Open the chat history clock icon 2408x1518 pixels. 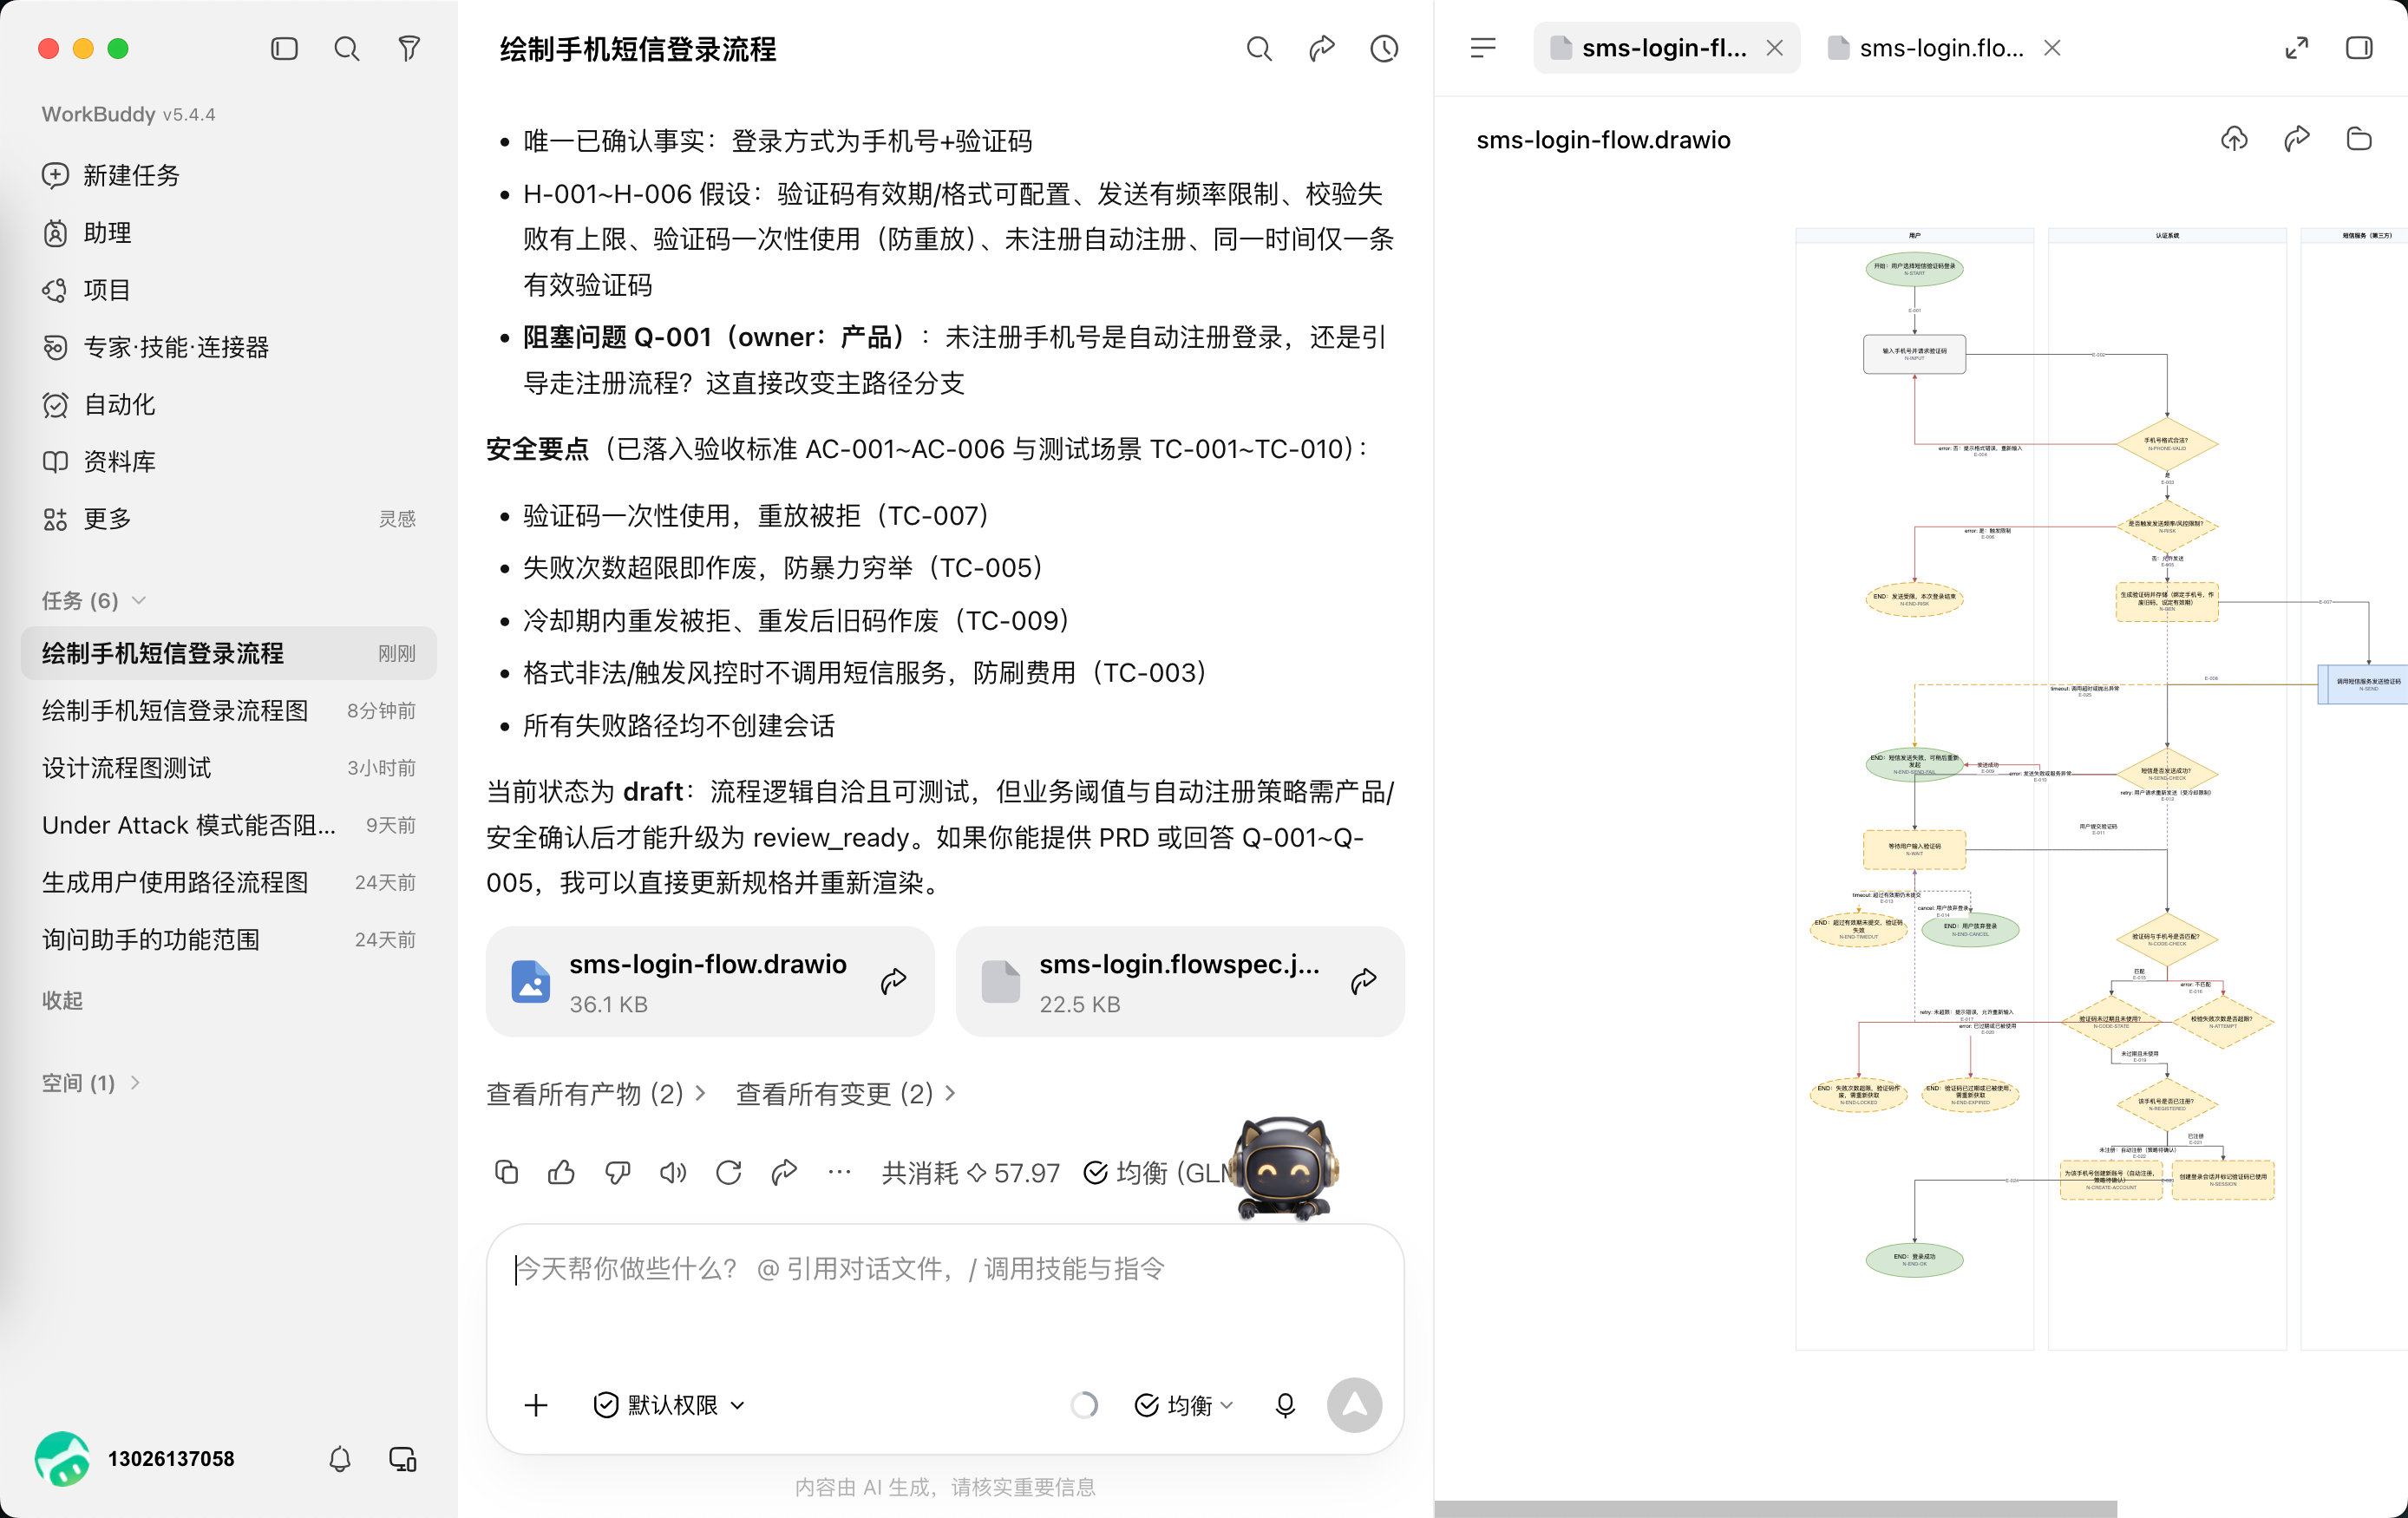click(1384, 49)
